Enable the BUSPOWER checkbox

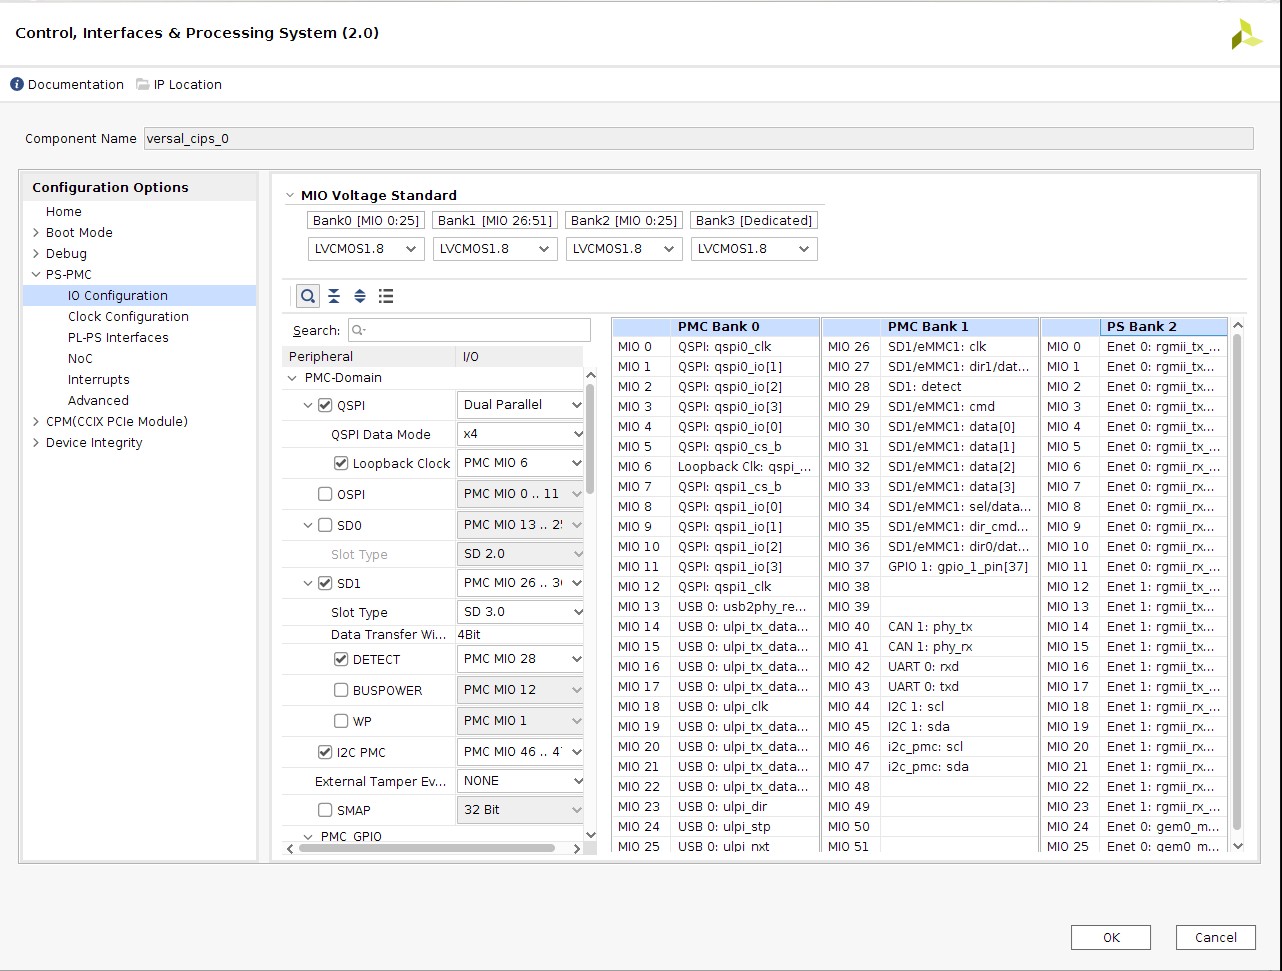(x=341, y=690)
